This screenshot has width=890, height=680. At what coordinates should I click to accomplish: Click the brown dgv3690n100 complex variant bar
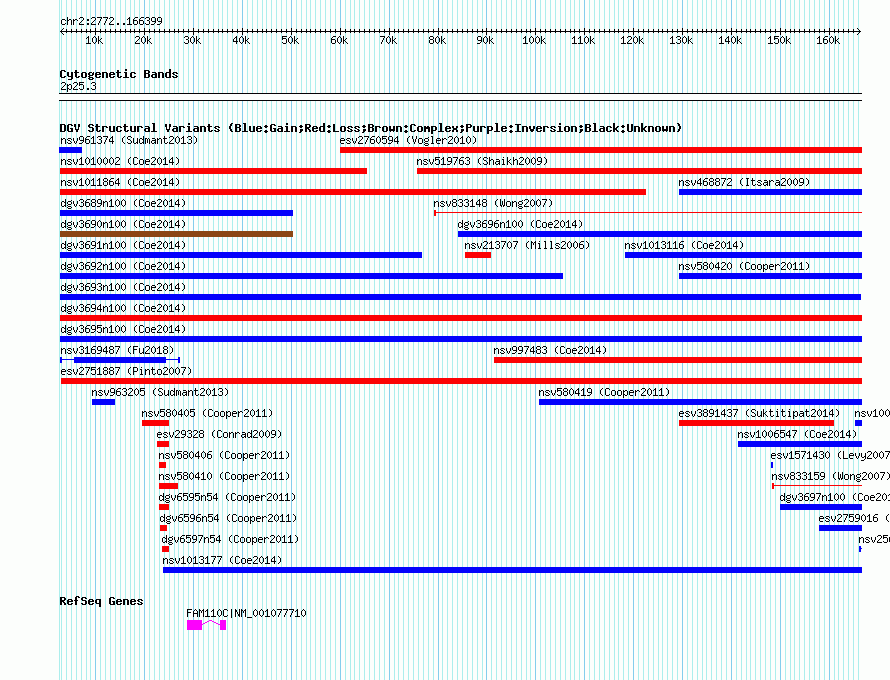(176, 234)
